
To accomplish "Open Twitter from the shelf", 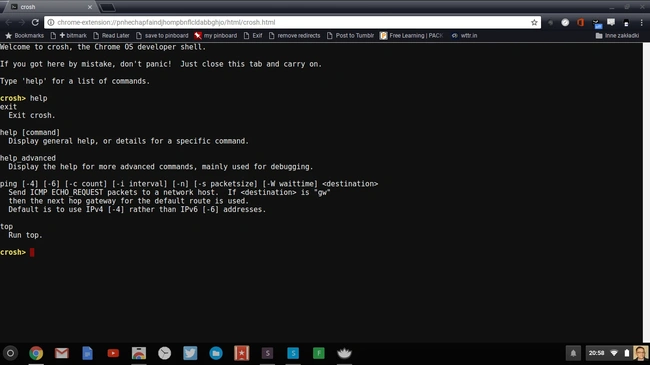I will (190, 353).
